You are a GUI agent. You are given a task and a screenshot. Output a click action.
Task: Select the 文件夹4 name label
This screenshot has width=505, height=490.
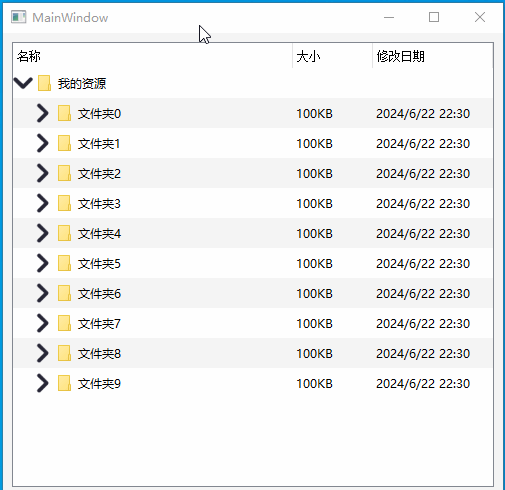click(x=99, y=234)
